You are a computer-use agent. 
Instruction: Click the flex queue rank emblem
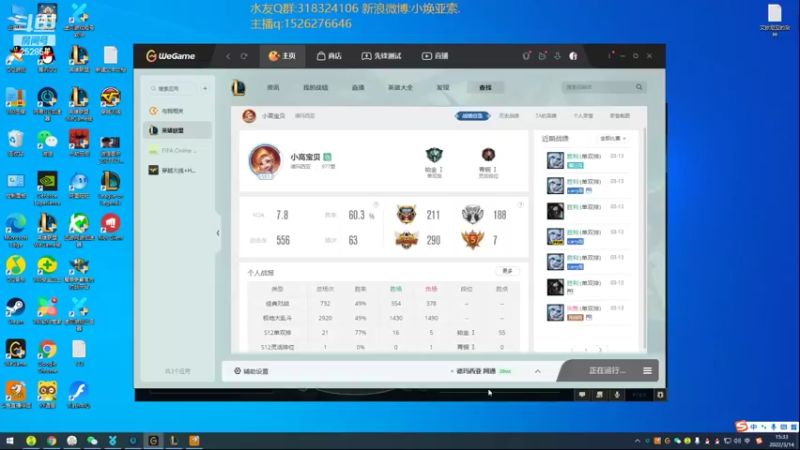[488, 154]
